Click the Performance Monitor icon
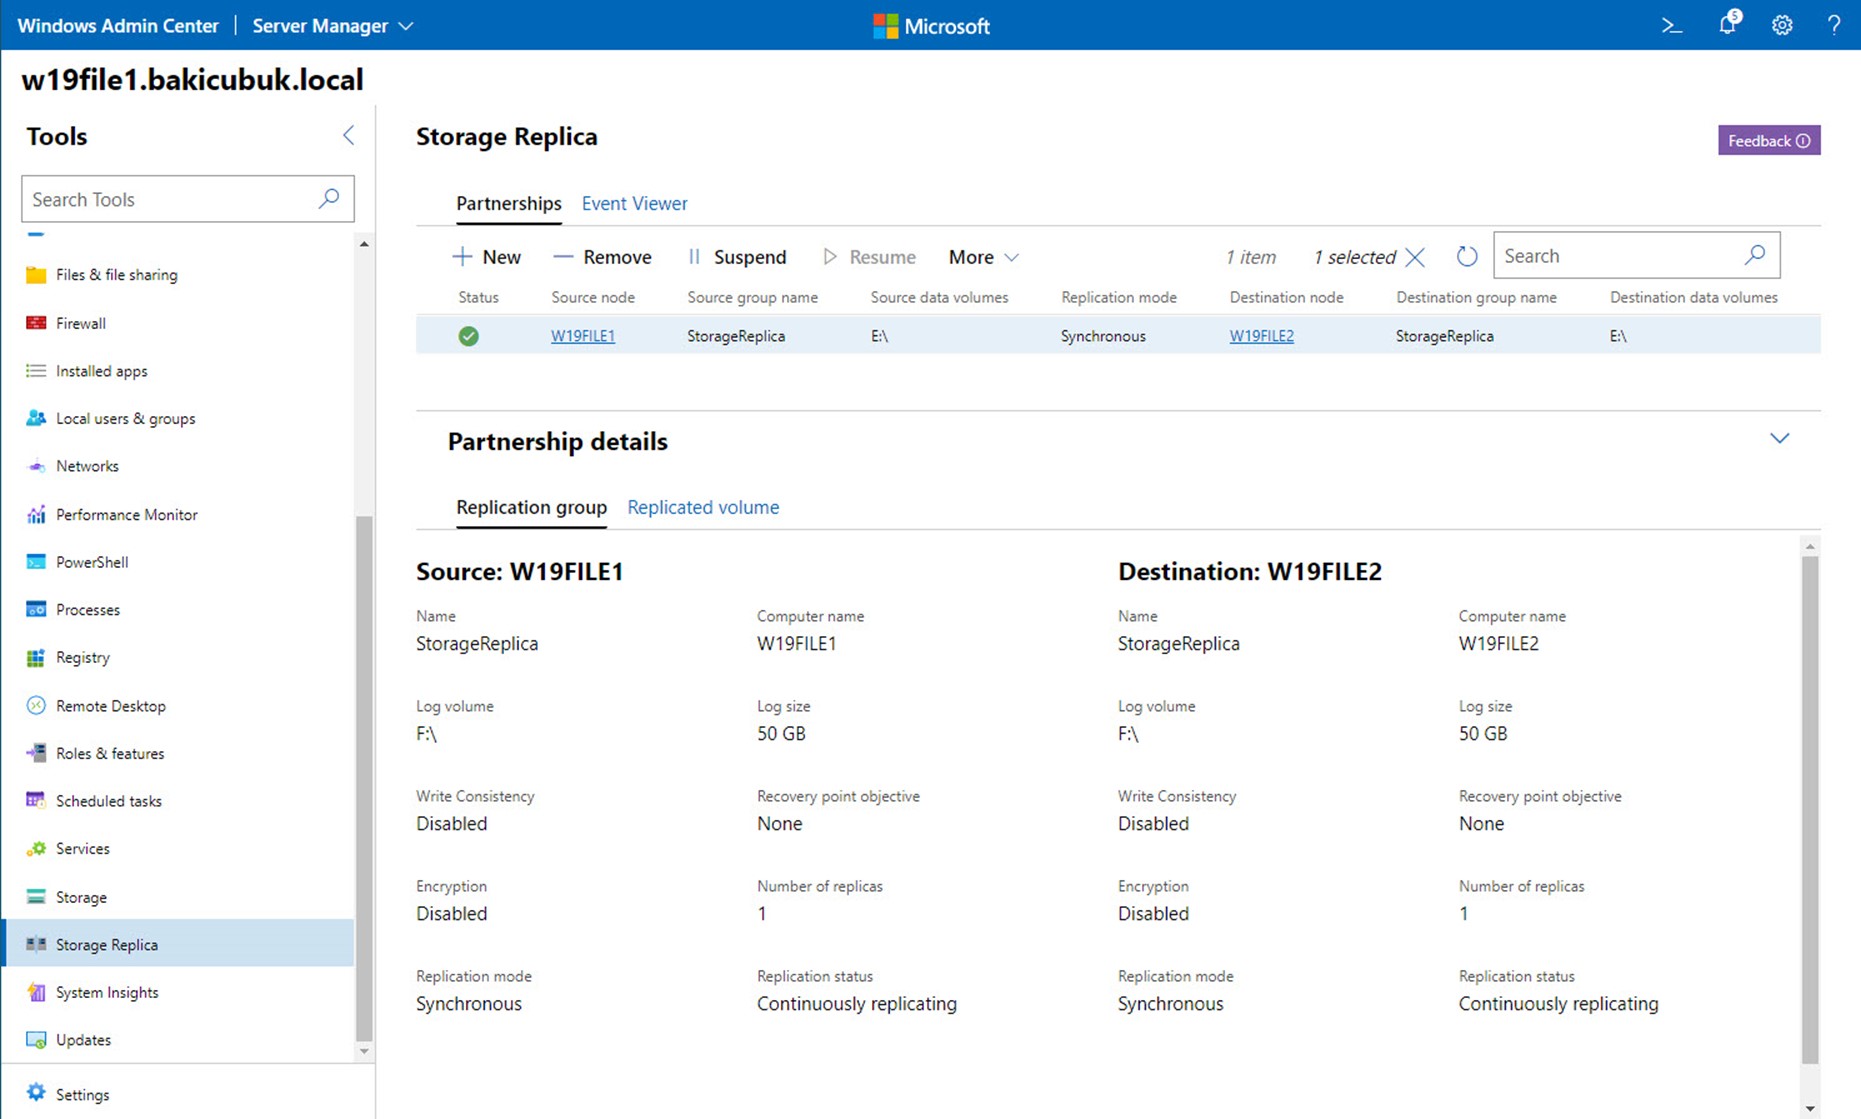Viewport: 1861px width, 1119px height. (x=36, y=514)
